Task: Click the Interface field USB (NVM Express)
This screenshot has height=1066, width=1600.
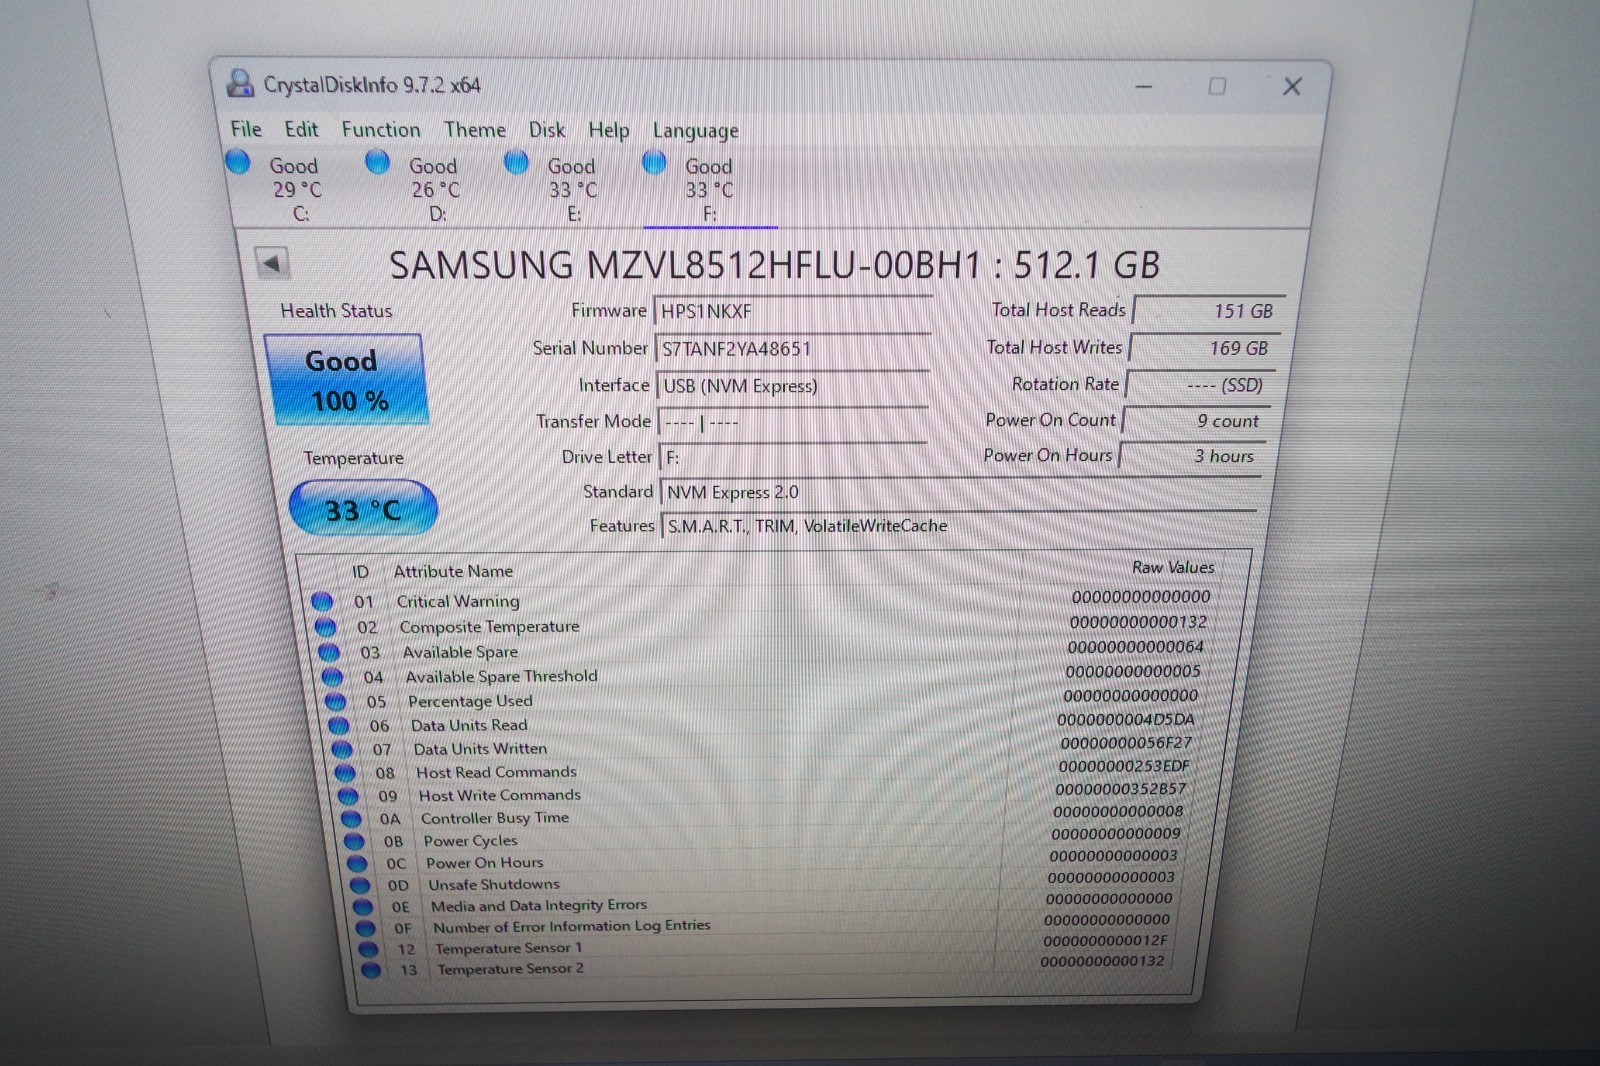Action: click(x=793, y=386)
